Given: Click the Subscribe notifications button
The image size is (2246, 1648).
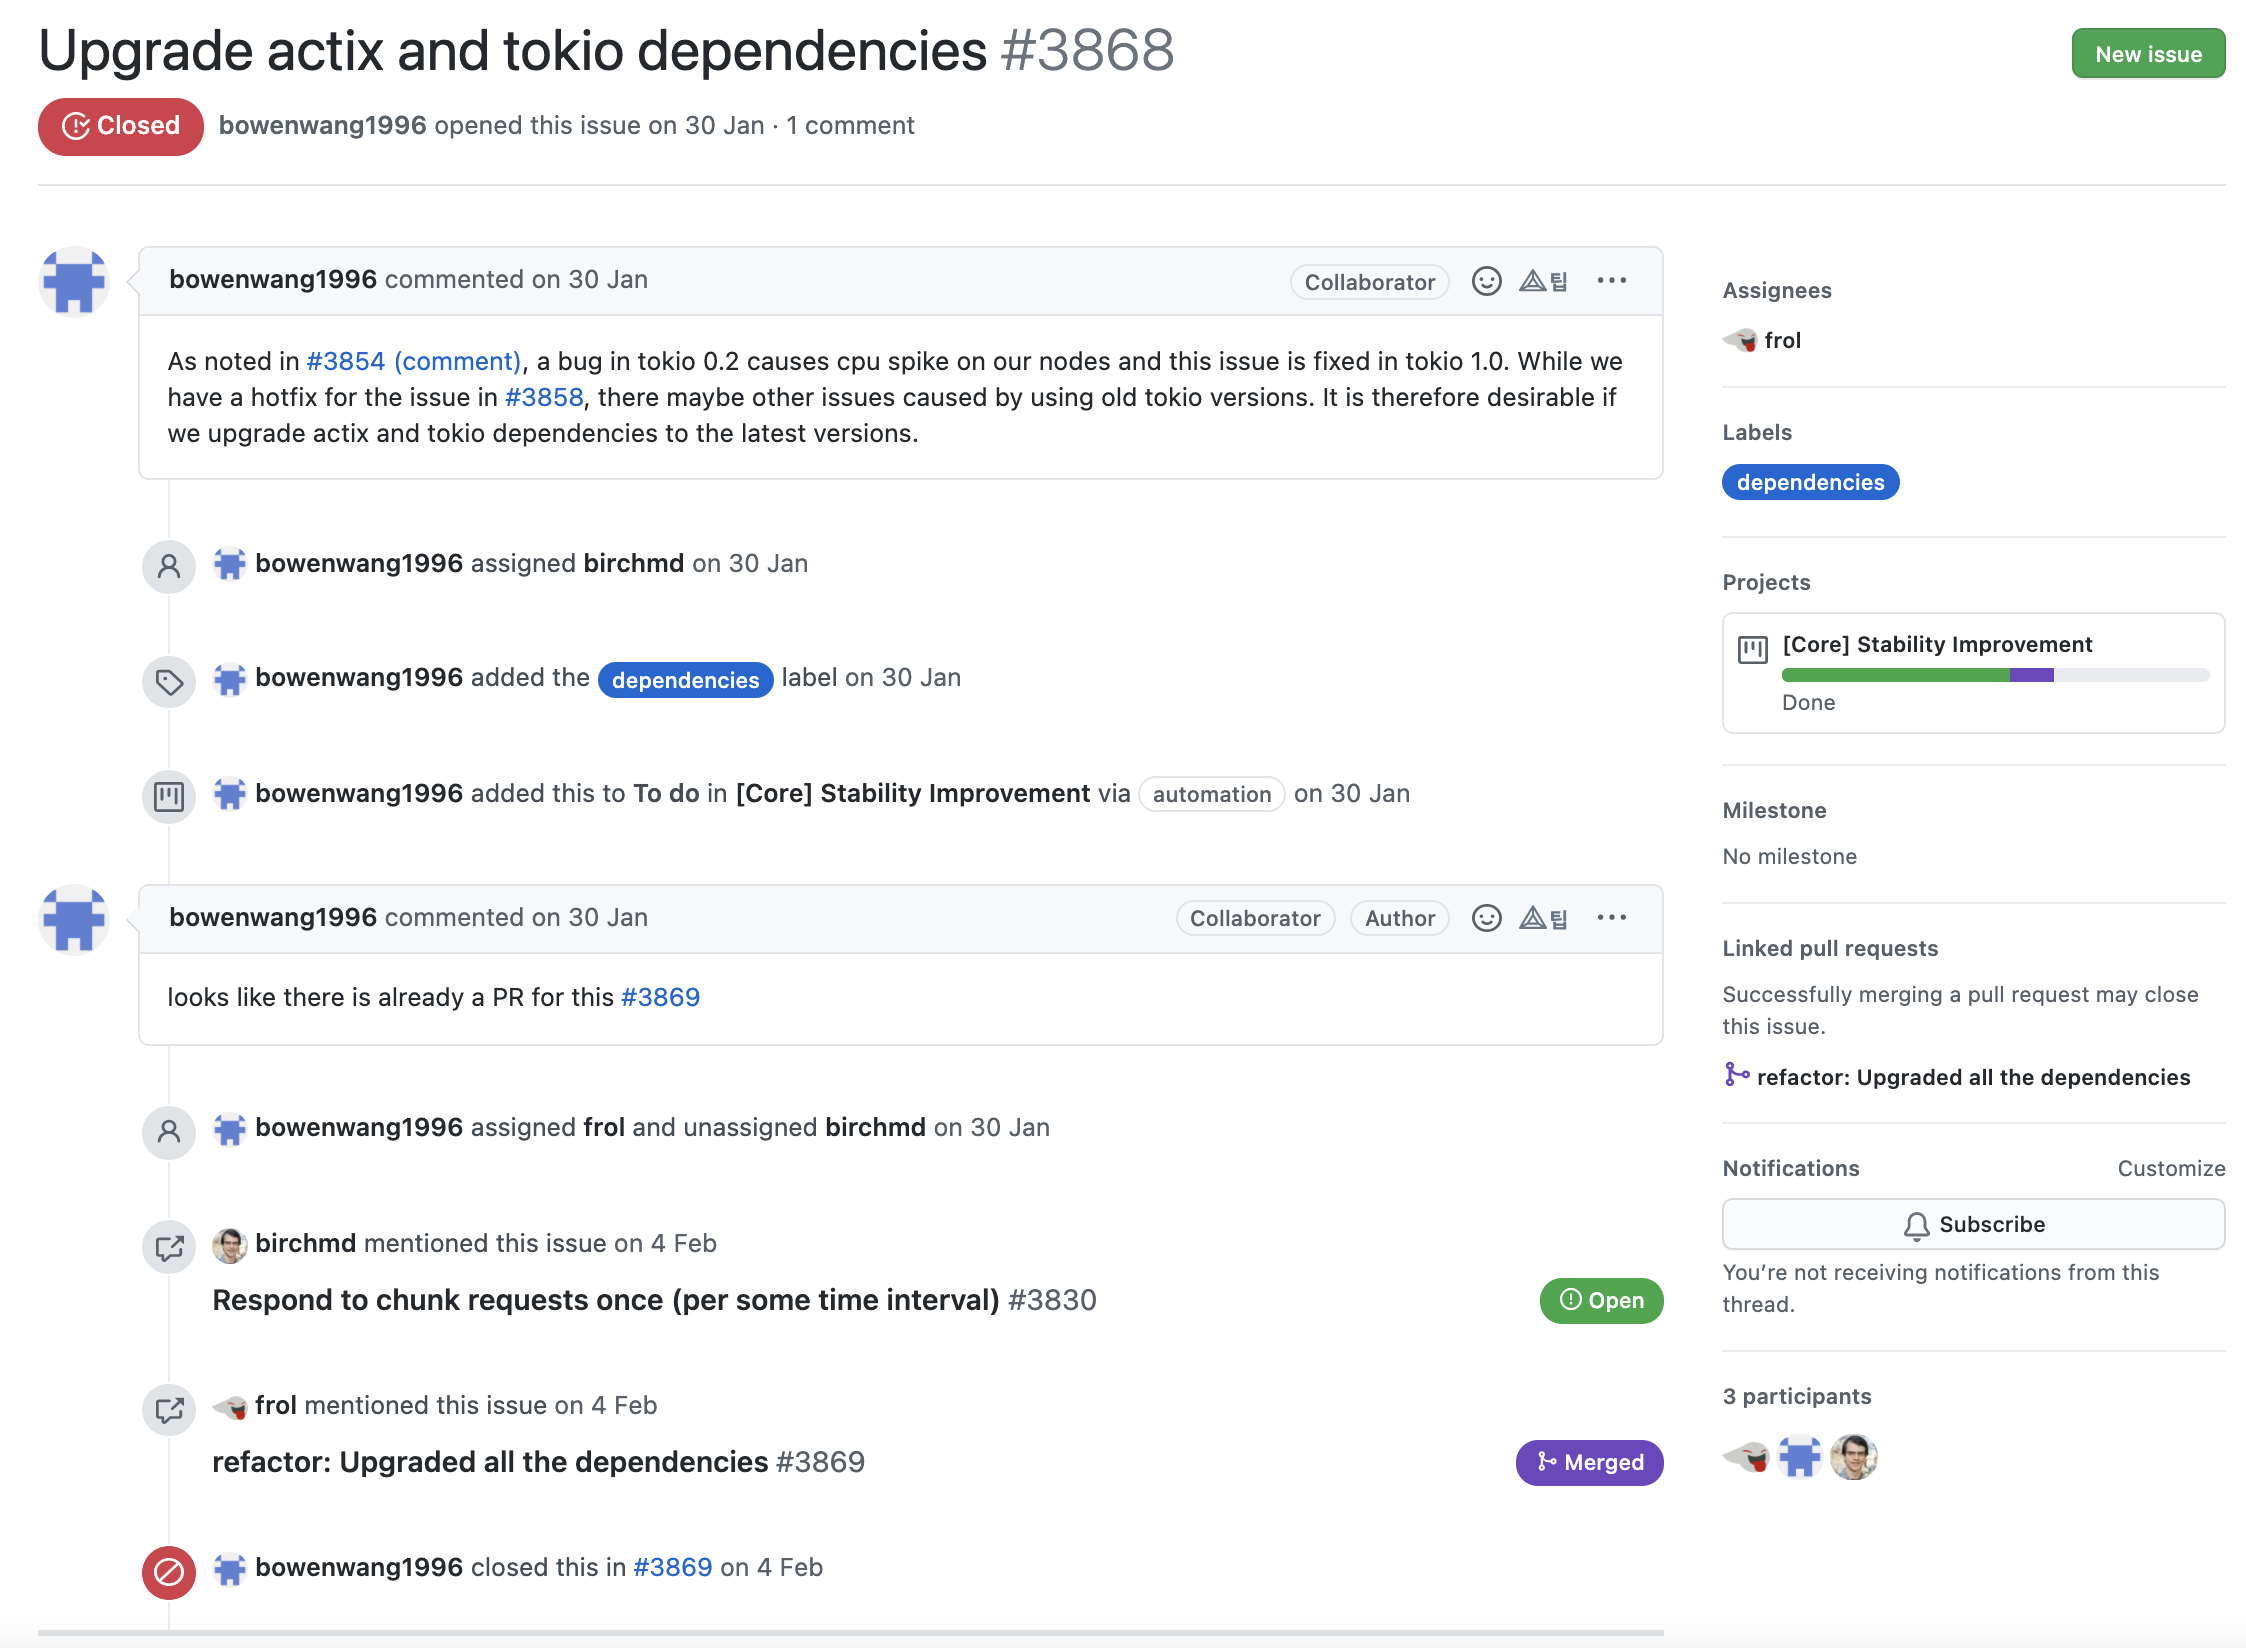Looking at the screenshot, I should [x=1972, y=1224].
